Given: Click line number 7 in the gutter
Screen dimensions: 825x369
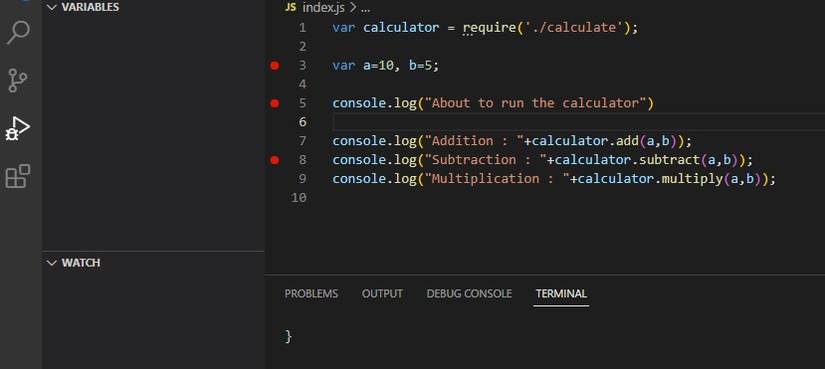Looking at the screenshot, I should [302, 141].
